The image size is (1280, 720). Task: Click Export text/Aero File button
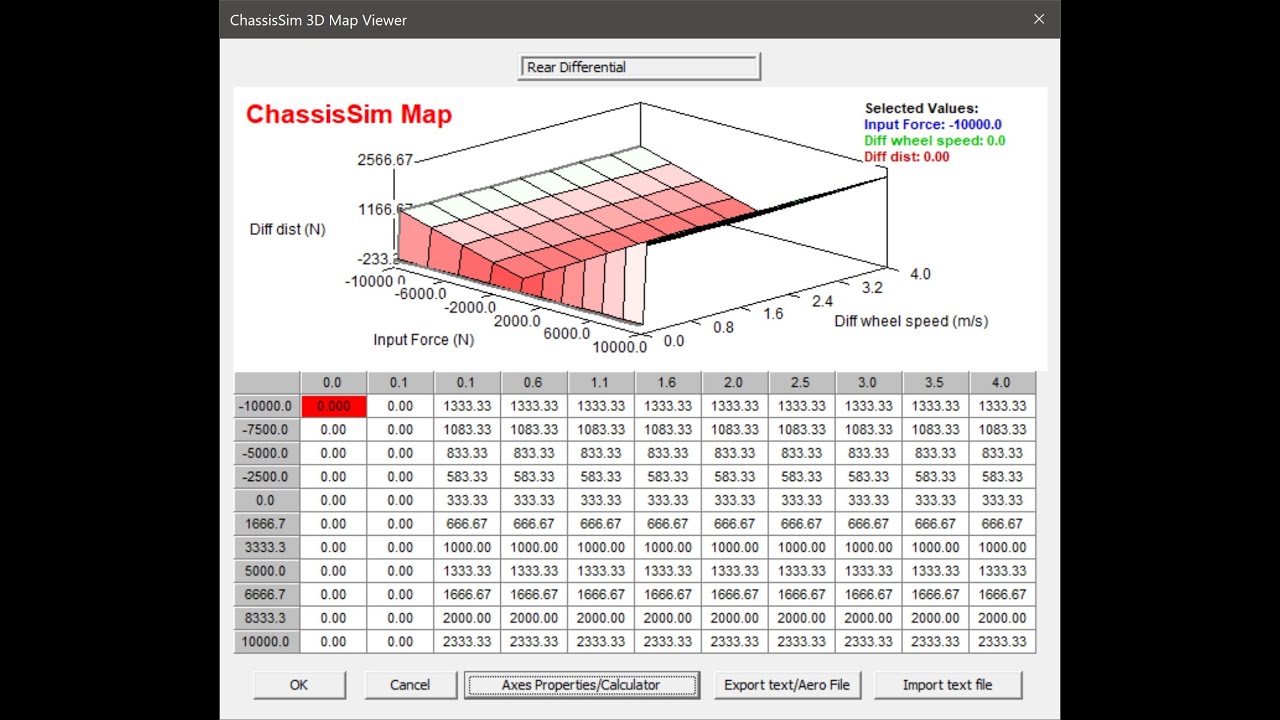click(x=787, y=685)
